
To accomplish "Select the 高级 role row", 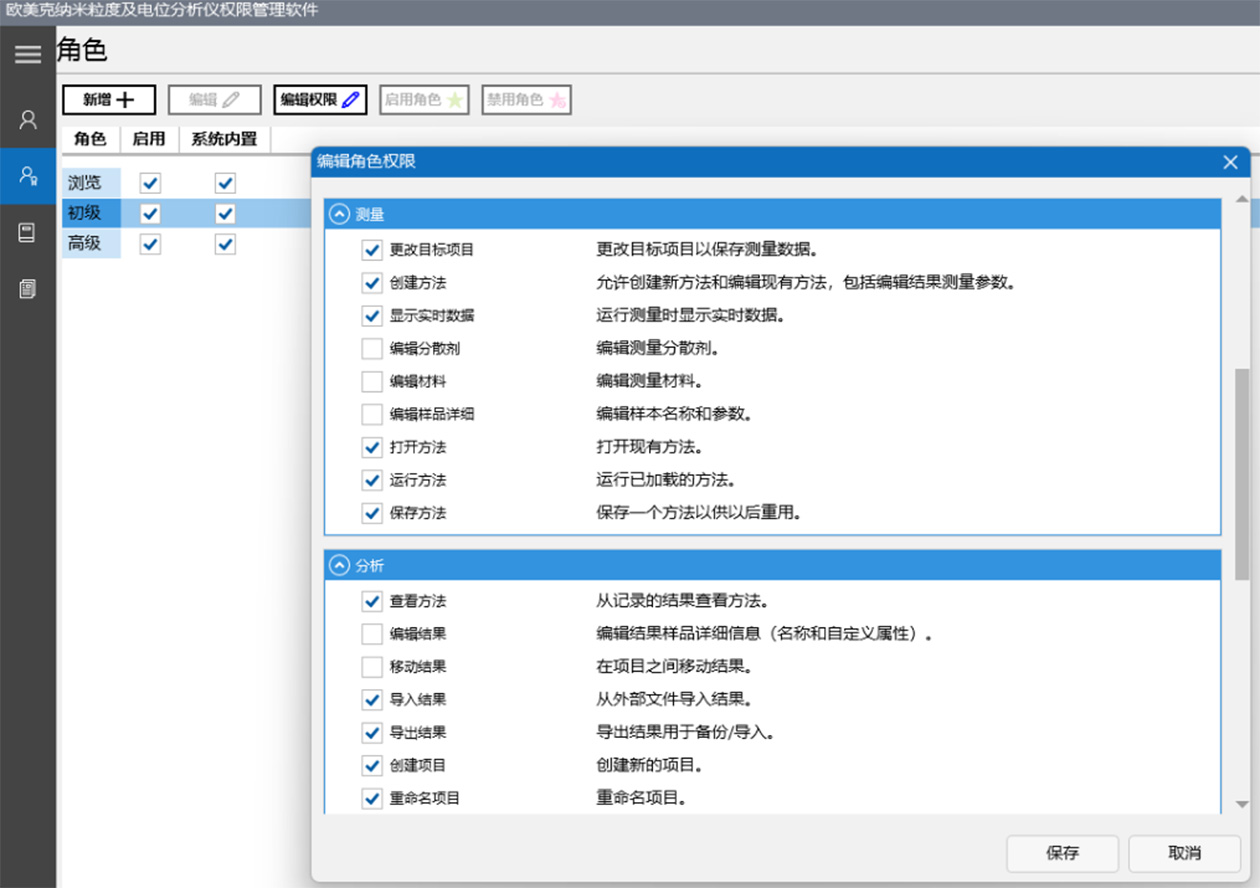I will click(x=91, y=243).
